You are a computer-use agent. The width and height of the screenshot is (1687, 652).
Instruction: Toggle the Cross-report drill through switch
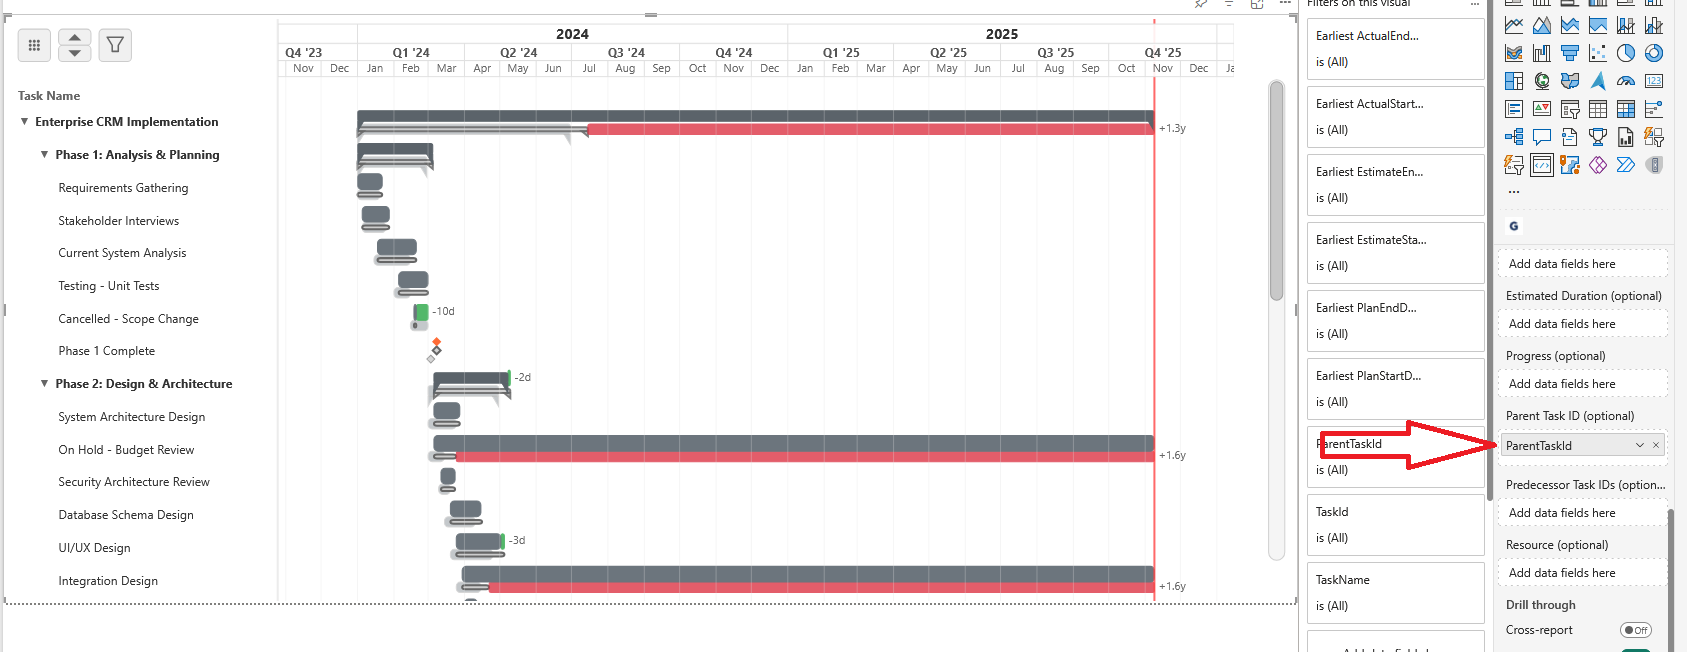[1635, 630]
